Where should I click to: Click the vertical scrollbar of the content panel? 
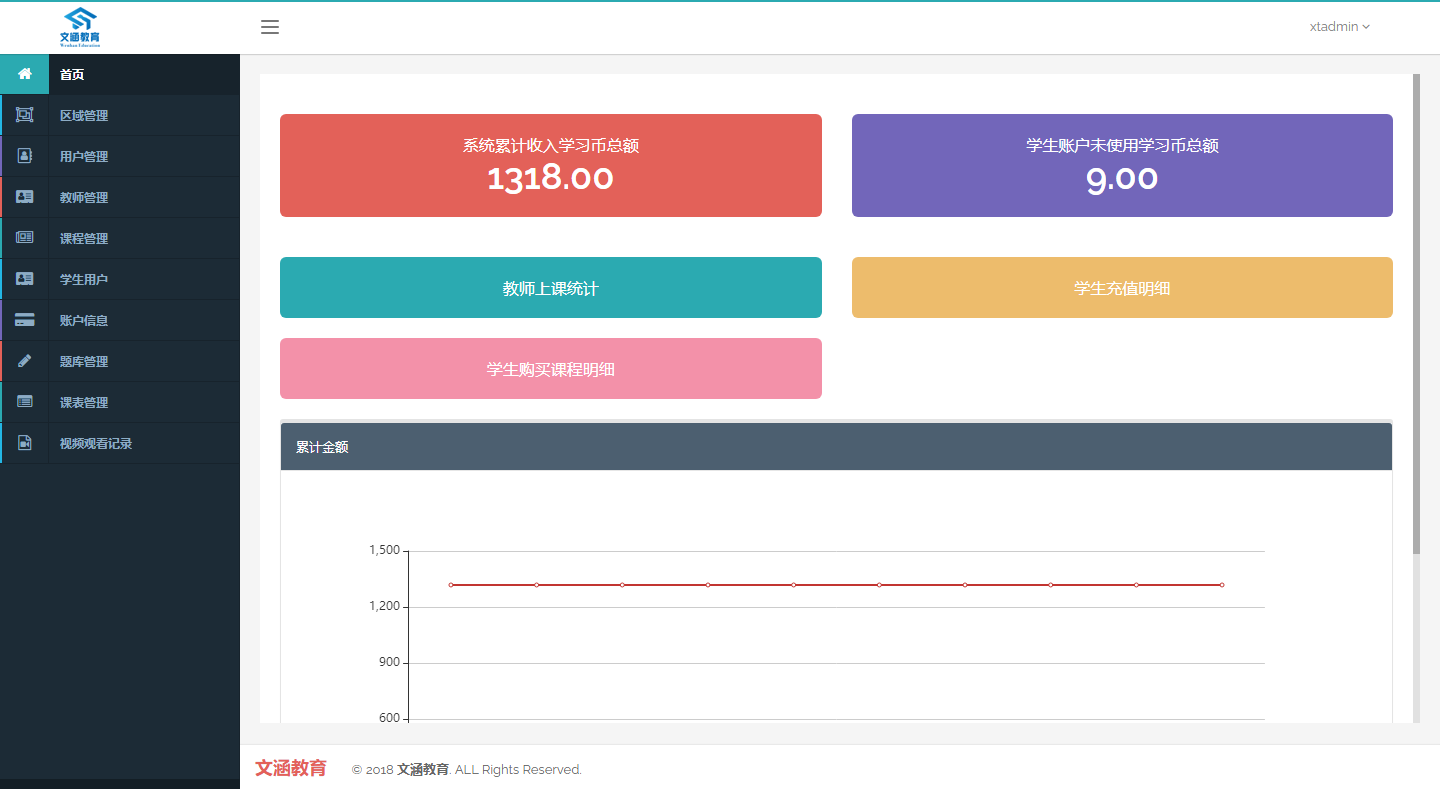(1416, 314)
